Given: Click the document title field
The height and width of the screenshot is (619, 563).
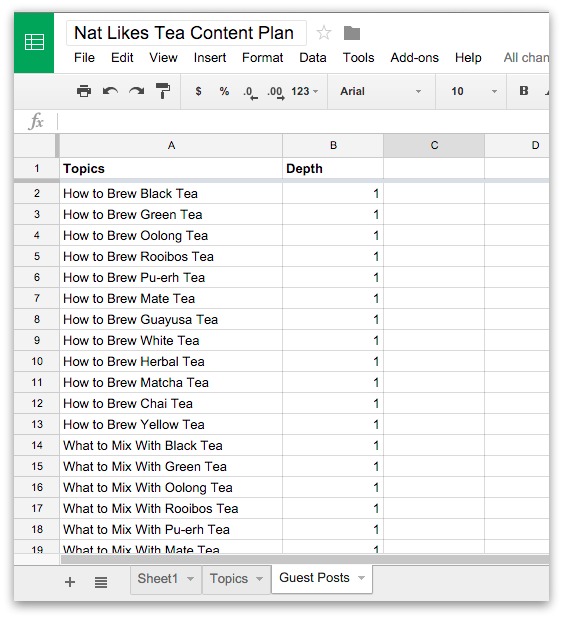Looking at the screenshot, I should [186, 33].
